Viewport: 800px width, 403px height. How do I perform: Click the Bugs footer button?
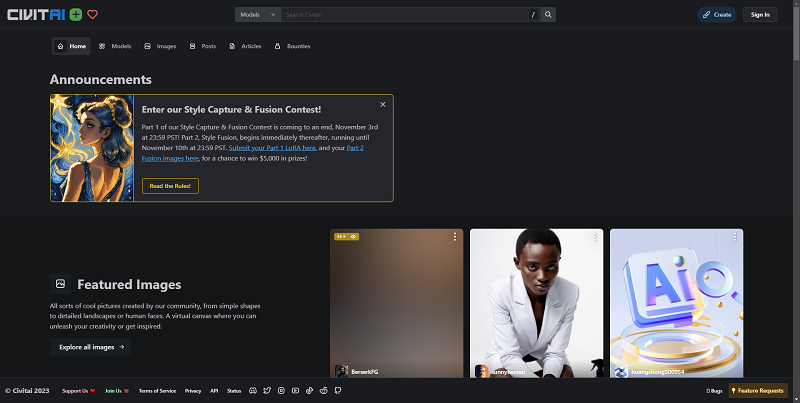pos(714,391)
